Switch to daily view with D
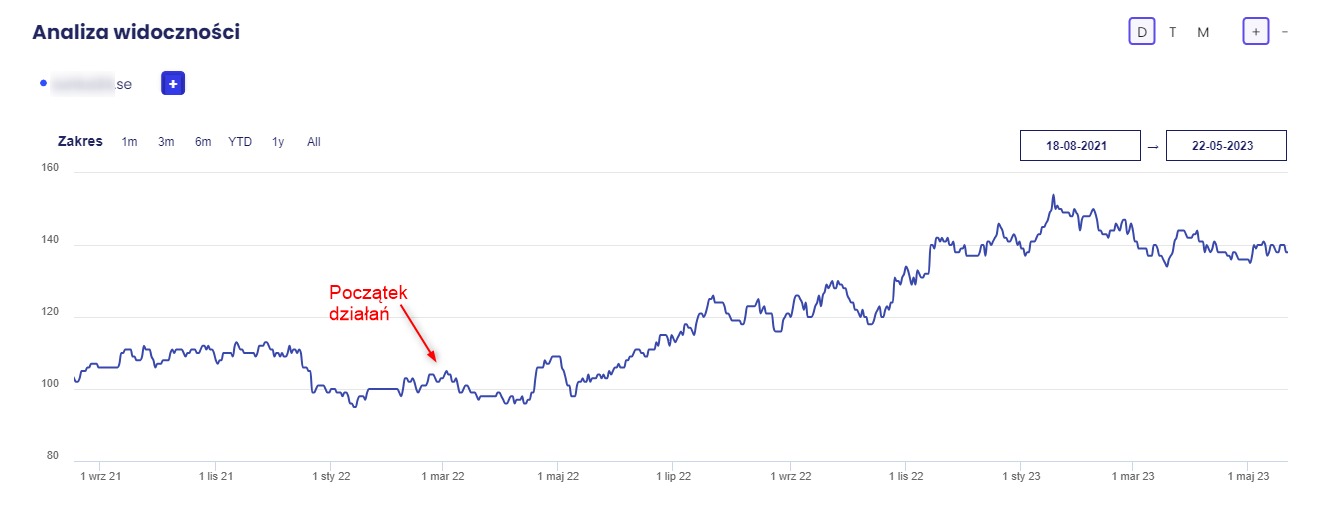Screen dimensions: 1329x520 pos(1141,32)
